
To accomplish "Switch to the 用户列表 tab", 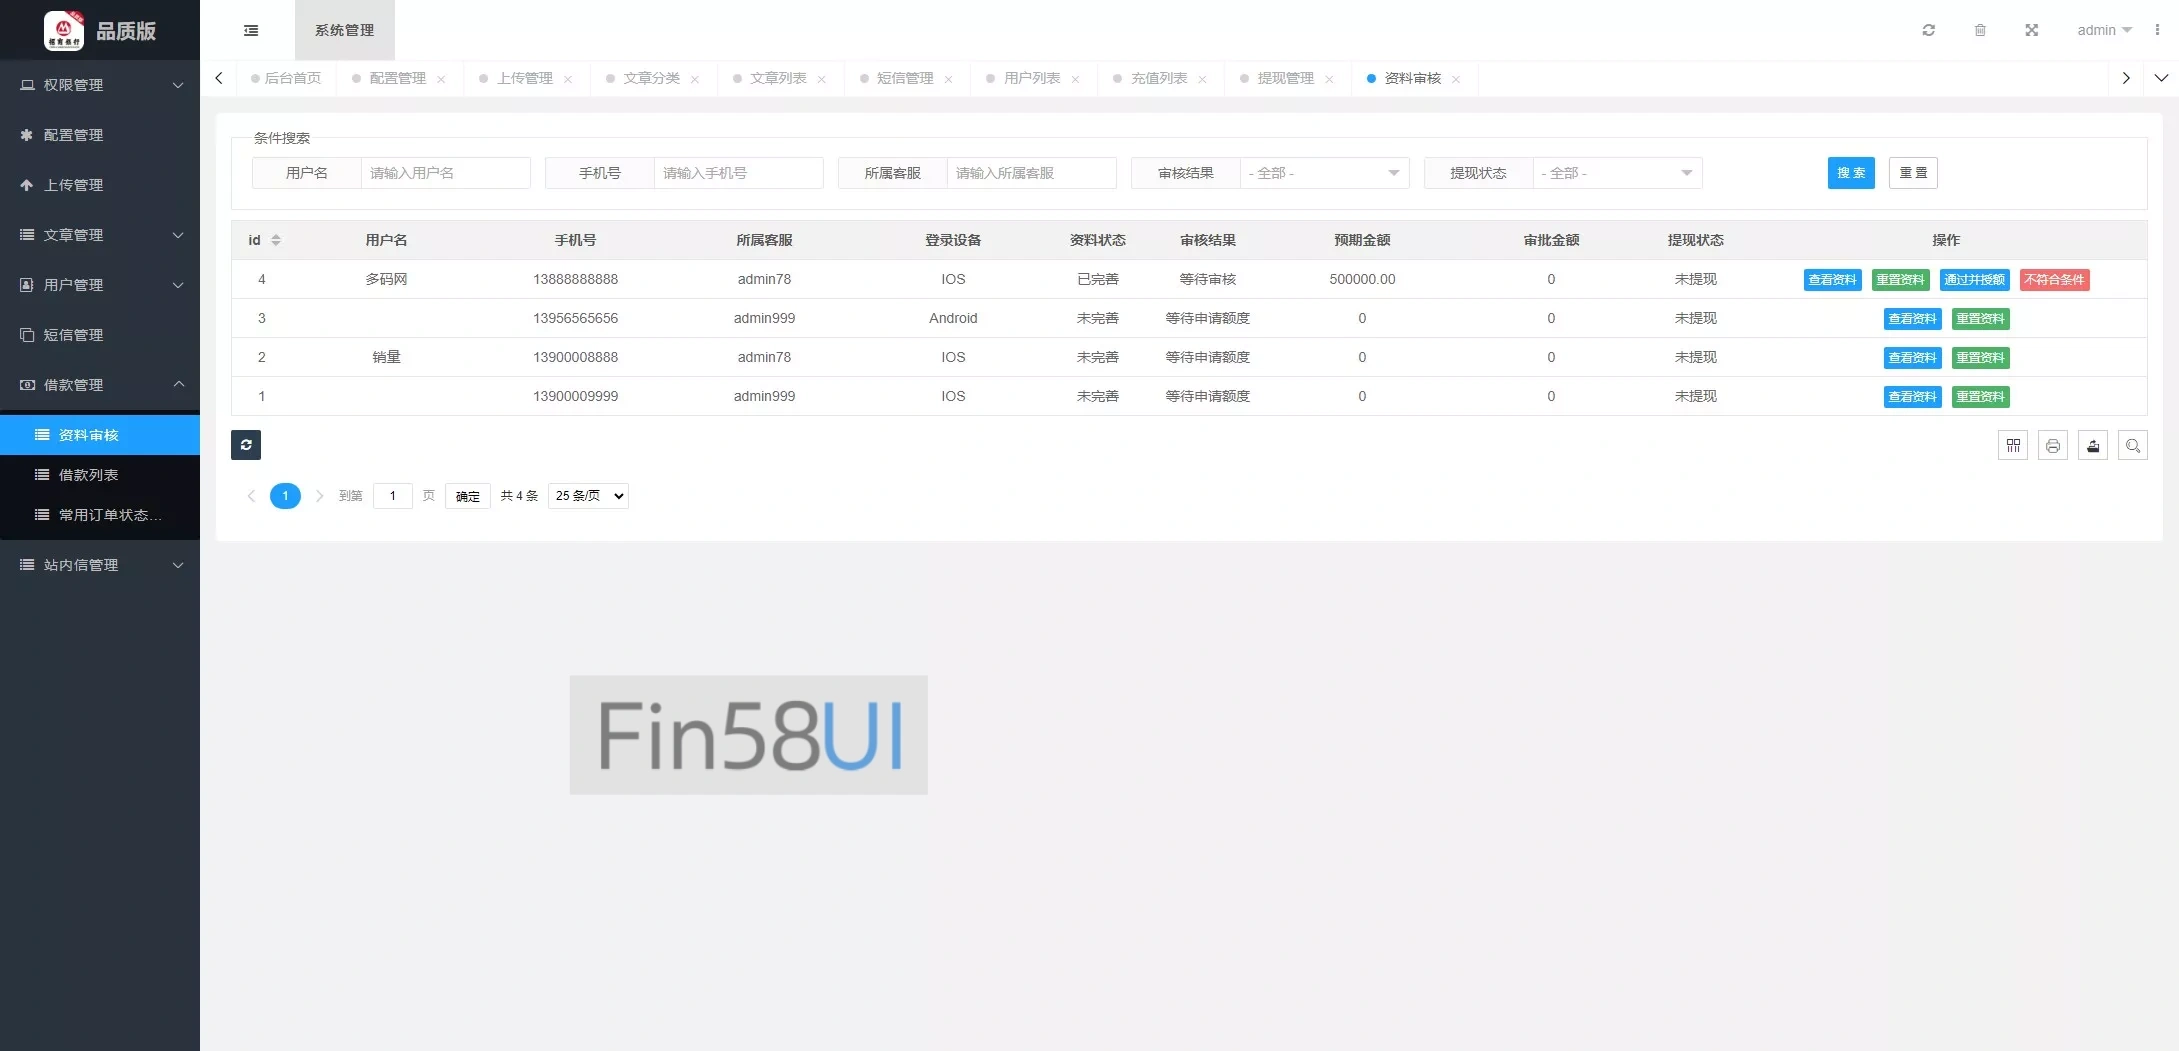I will [1031, 78].
